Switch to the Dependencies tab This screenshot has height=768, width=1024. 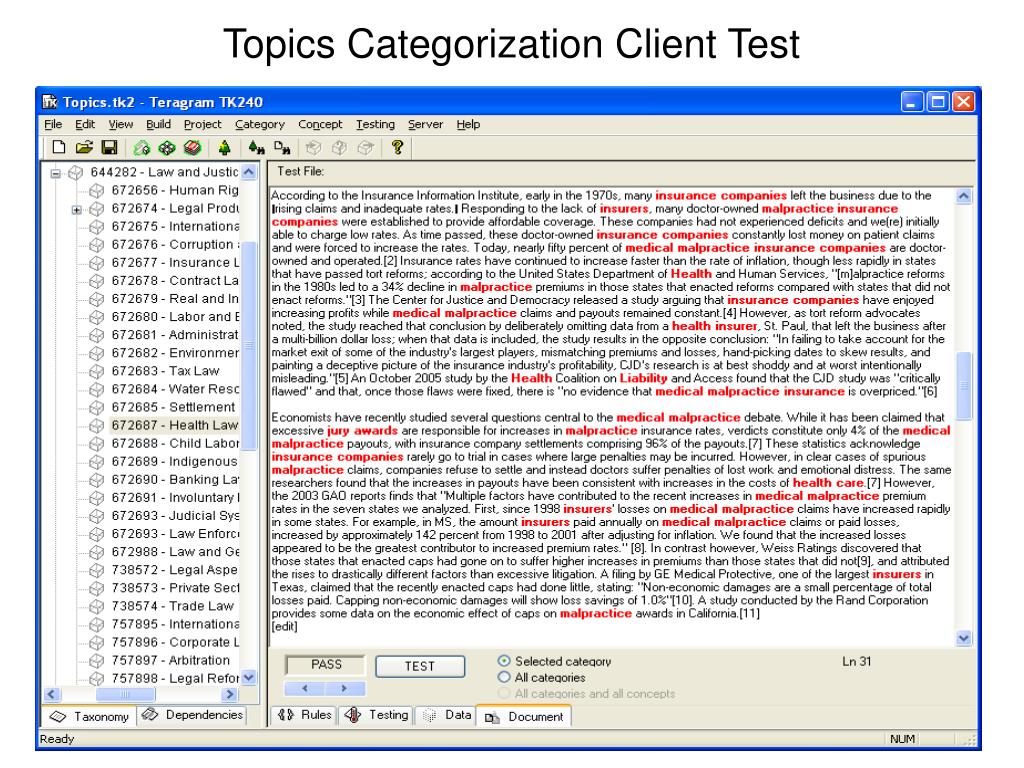click(193, 715)
